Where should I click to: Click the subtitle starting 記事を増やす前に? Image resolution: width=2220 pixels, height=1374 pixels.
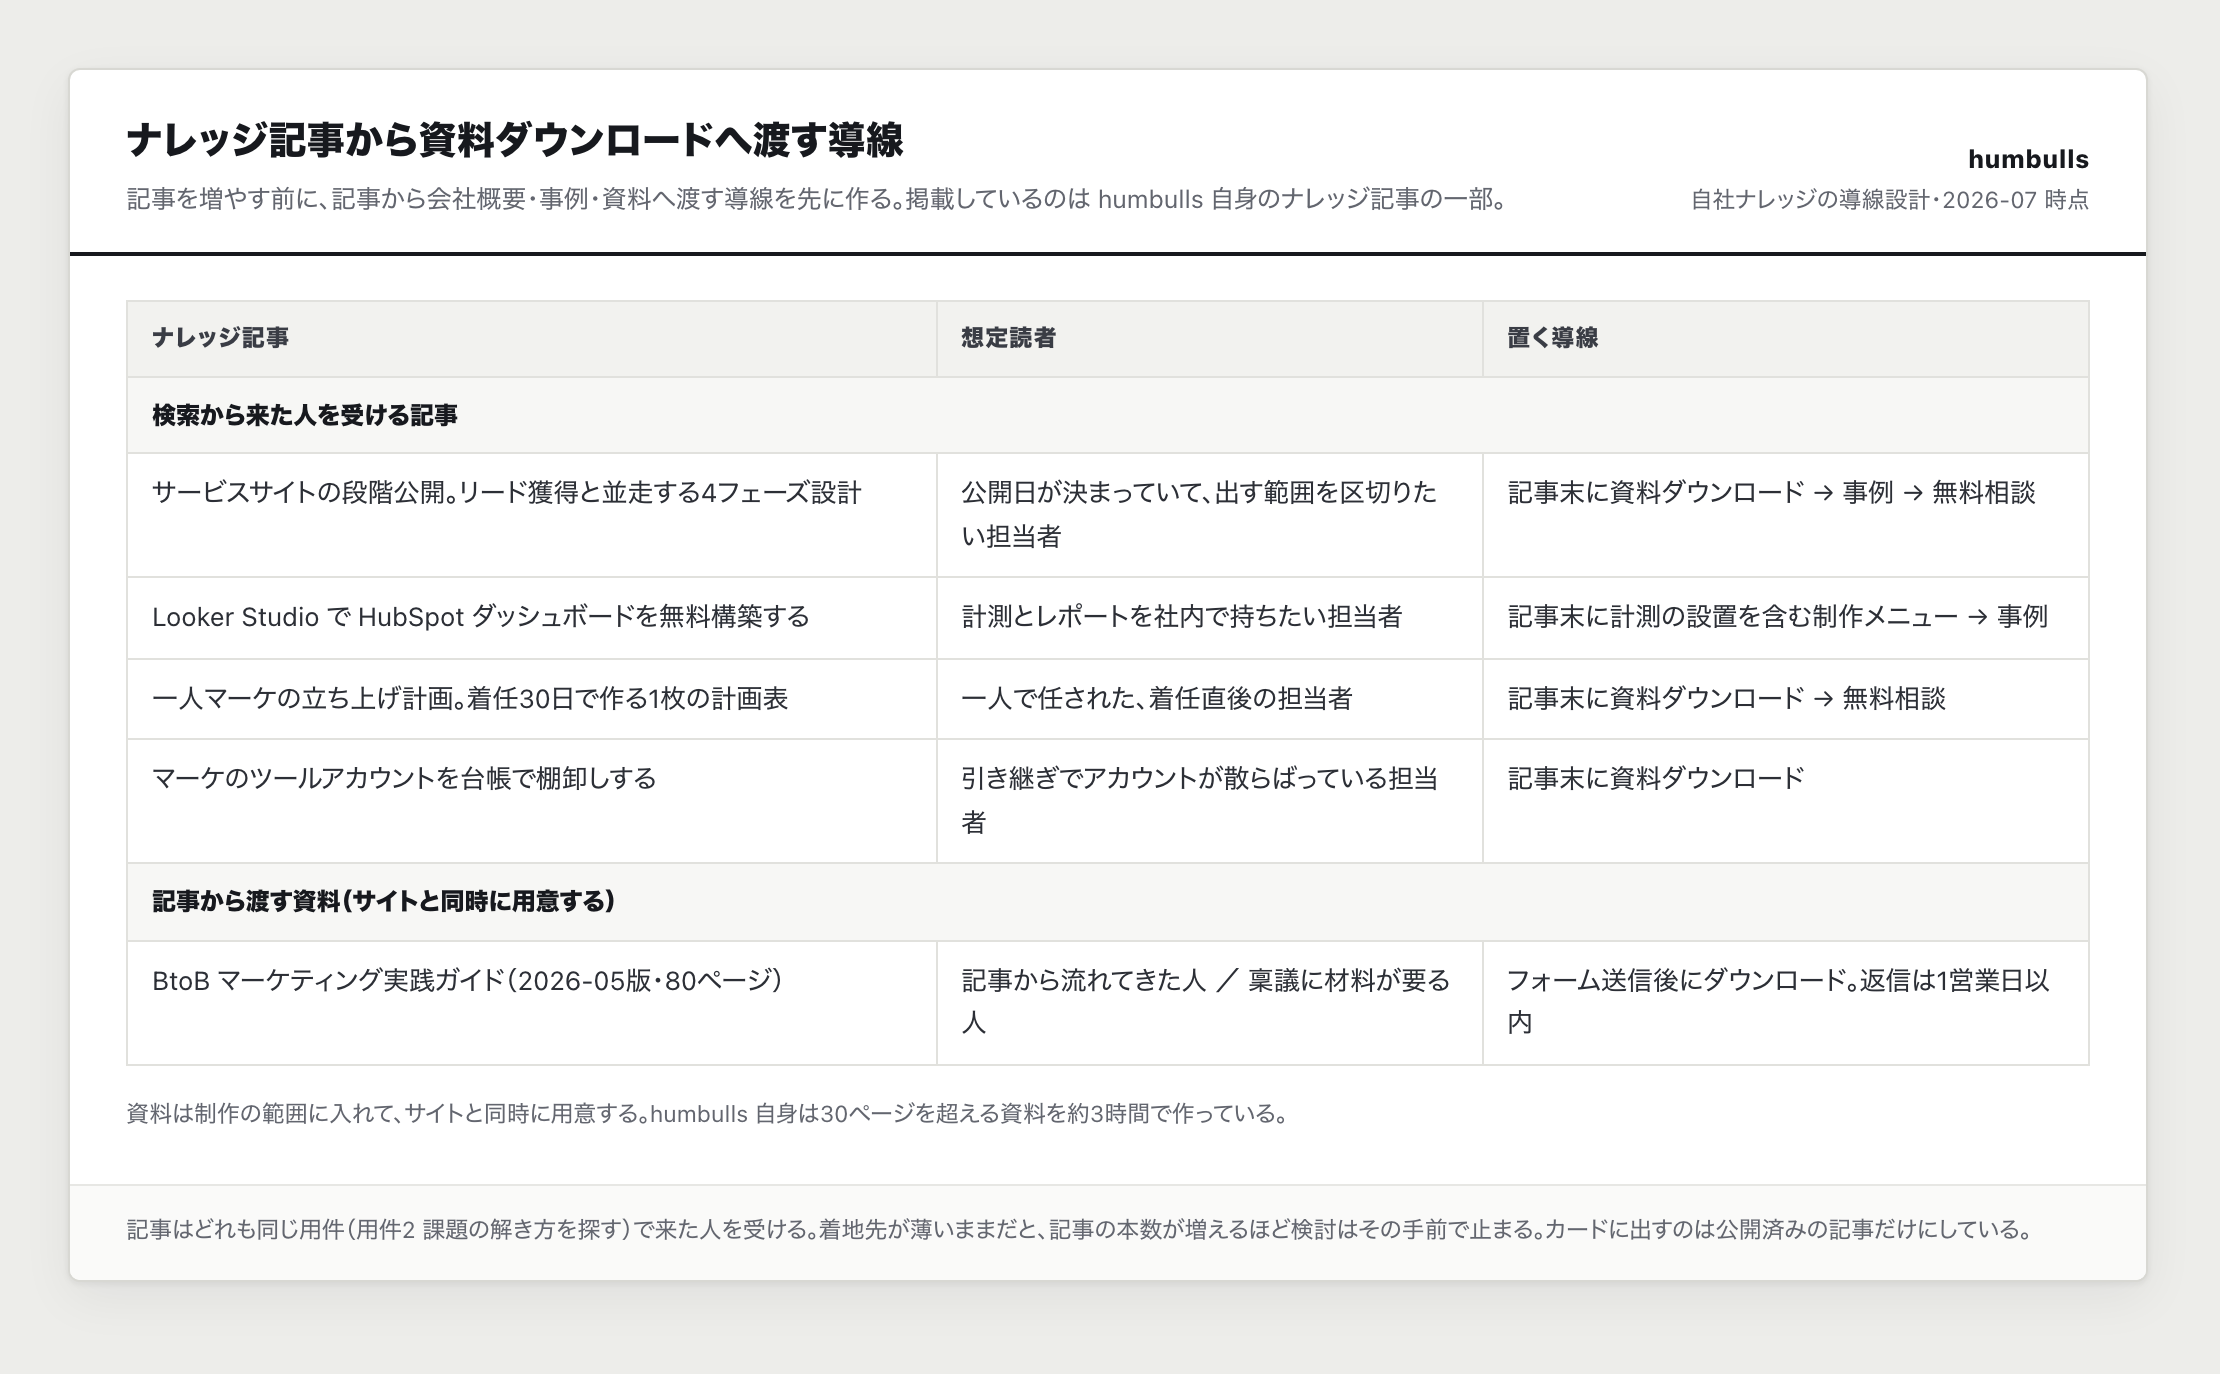coord(817,199)
